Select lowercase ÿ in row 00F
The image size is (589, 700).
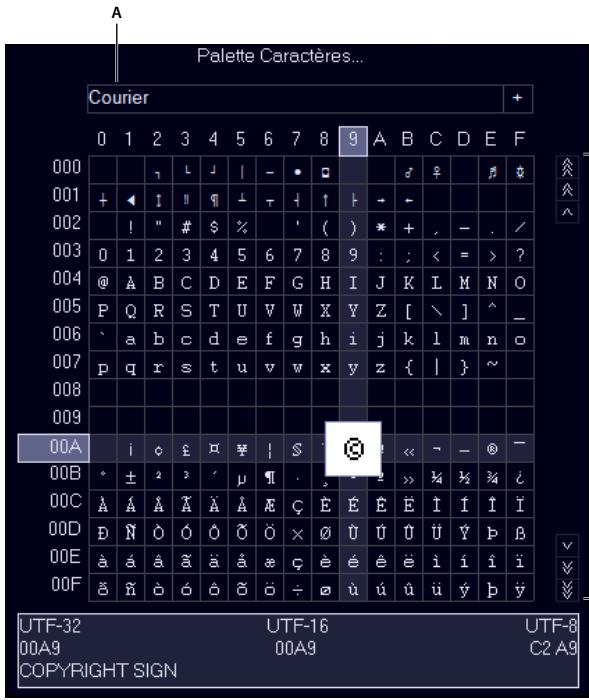click(520, 589)
